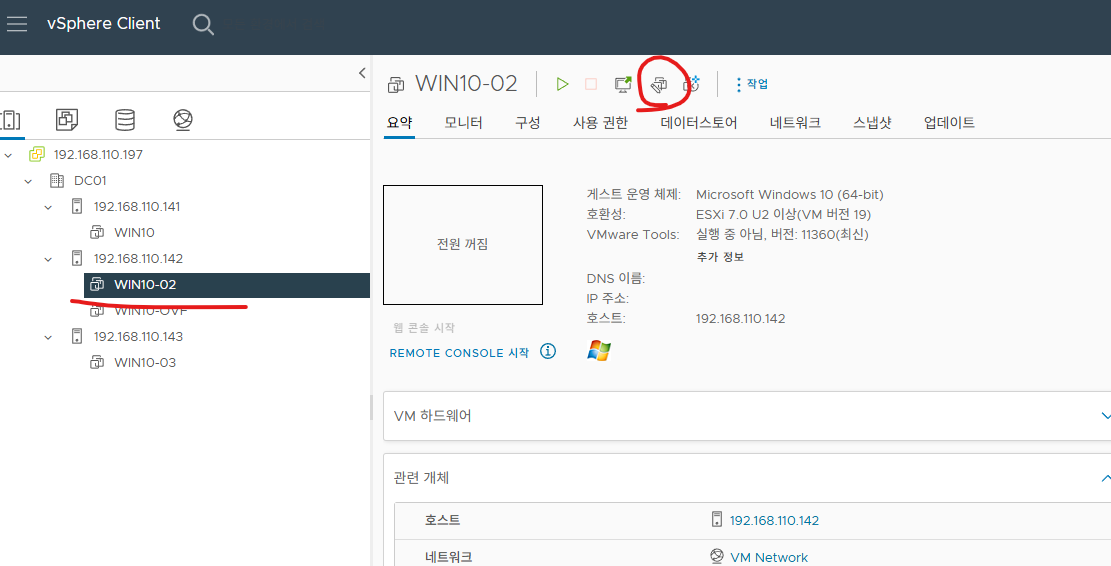This screenshot has width=1111, height=566.
Task: Switch to Hosts and Clusters inventory view
Action: [11, 120]
